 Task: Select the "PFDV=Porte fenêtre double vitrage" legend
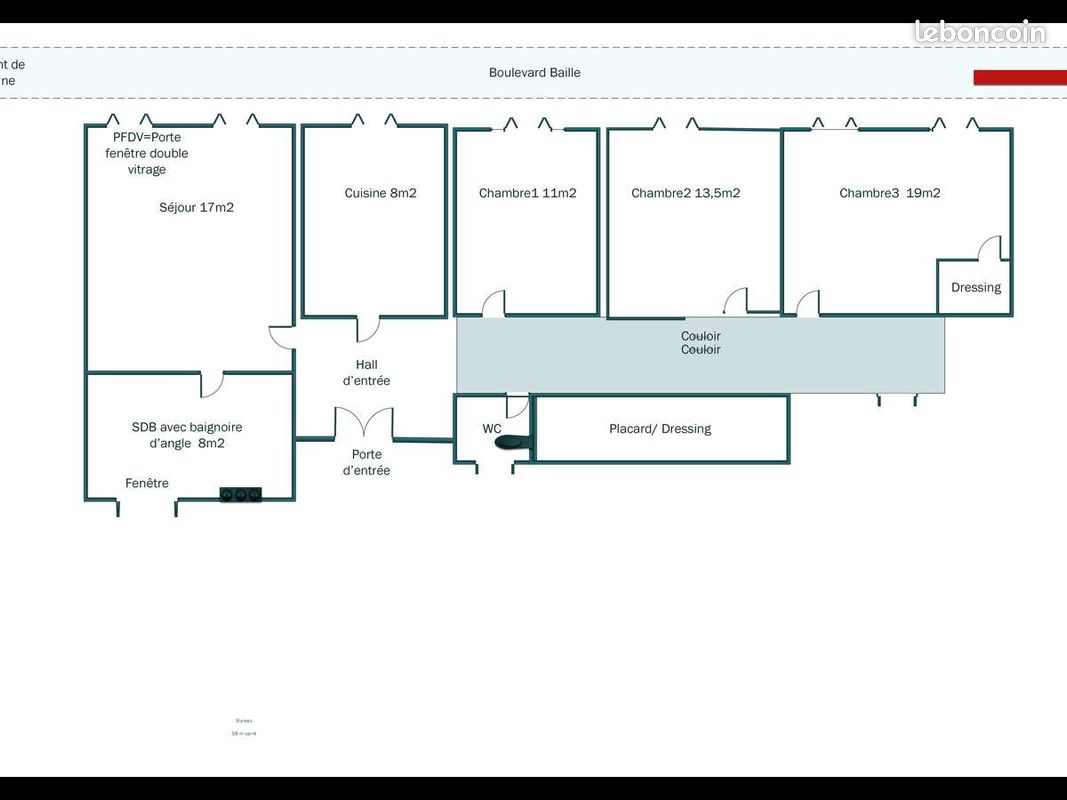click(x=146, y=153)
